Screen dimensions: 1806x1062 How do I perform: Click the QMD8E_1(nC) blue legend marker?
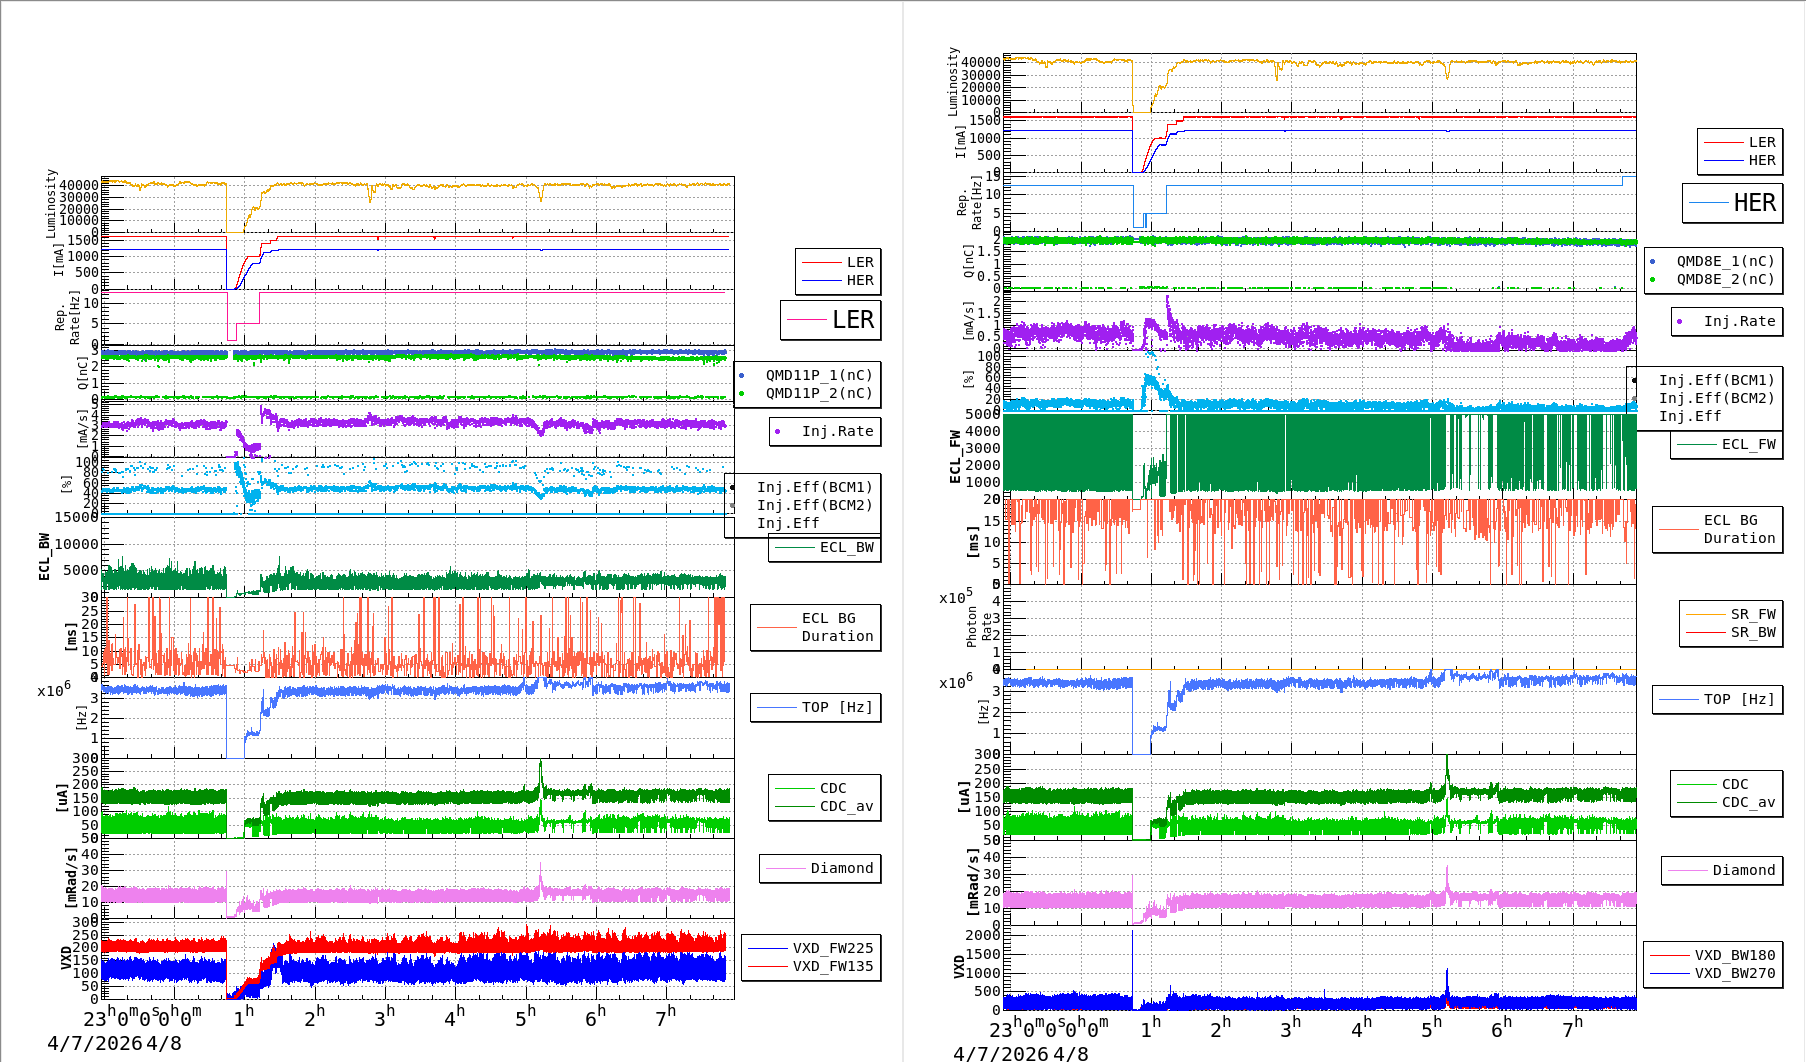coord(1652,261)
